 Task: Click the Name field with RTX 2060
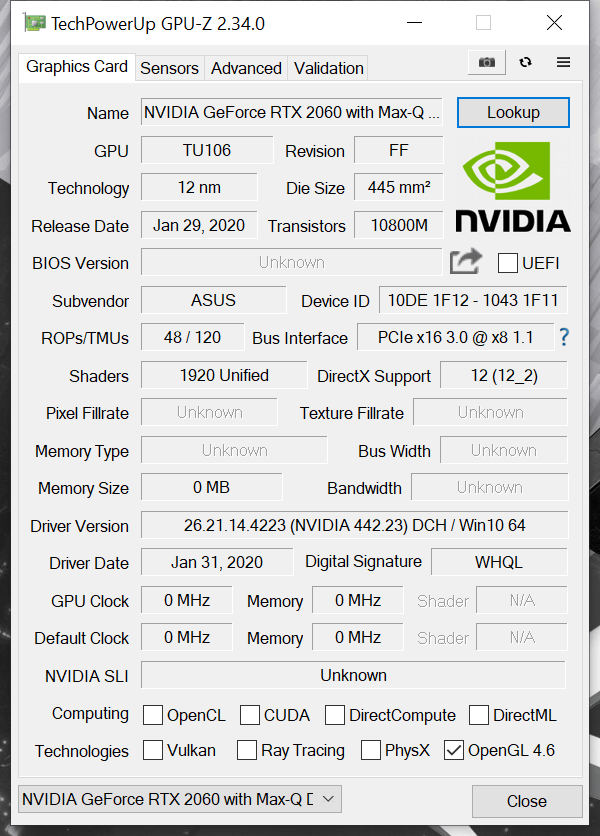pos(292,112)
